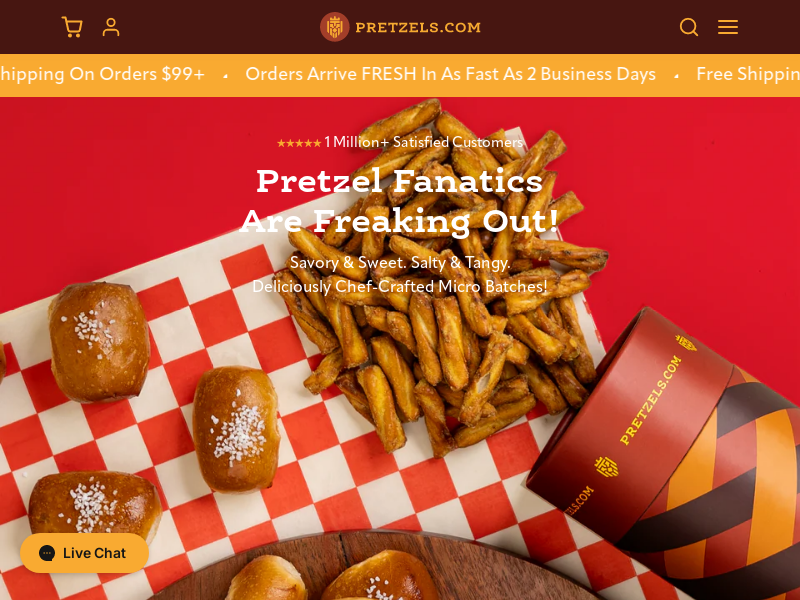Click the pile of seasoned pretzel sticks
This screenshot has height=600, width=800.
pos(444,276)
